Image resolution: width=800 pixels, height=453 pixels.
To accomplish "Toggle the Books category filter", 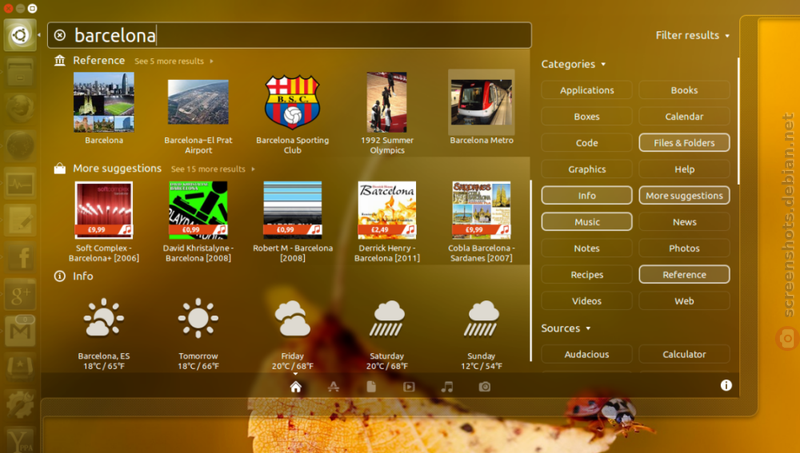I will click(x=684, y=90).
